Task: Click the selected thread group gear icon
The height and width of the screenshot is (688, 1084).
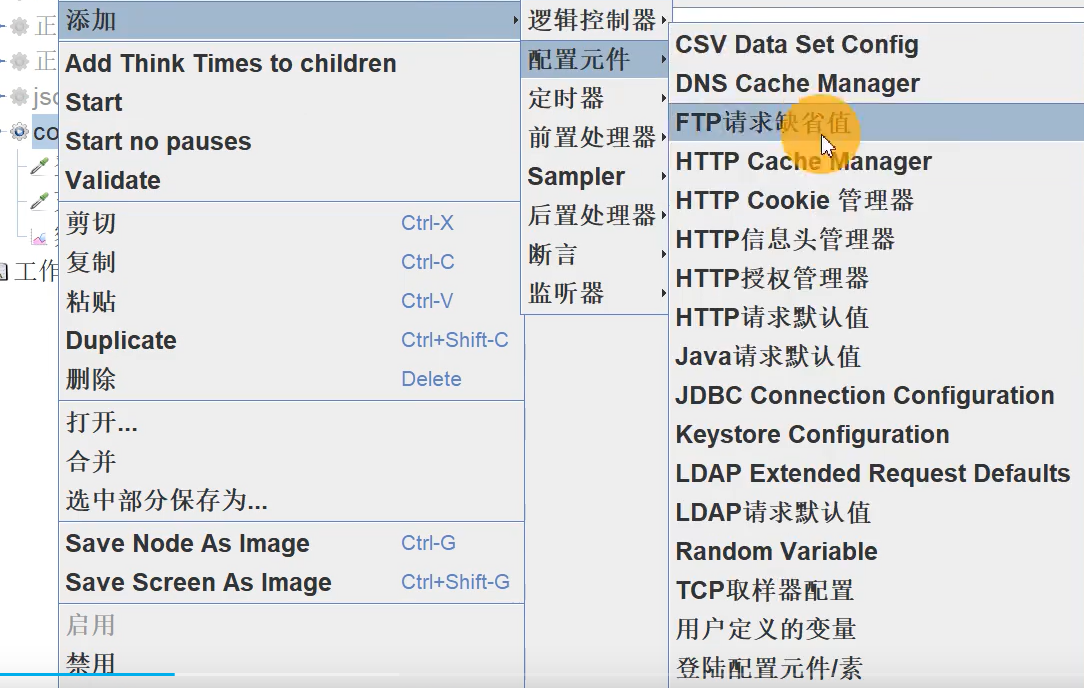Action: [19, 131]
